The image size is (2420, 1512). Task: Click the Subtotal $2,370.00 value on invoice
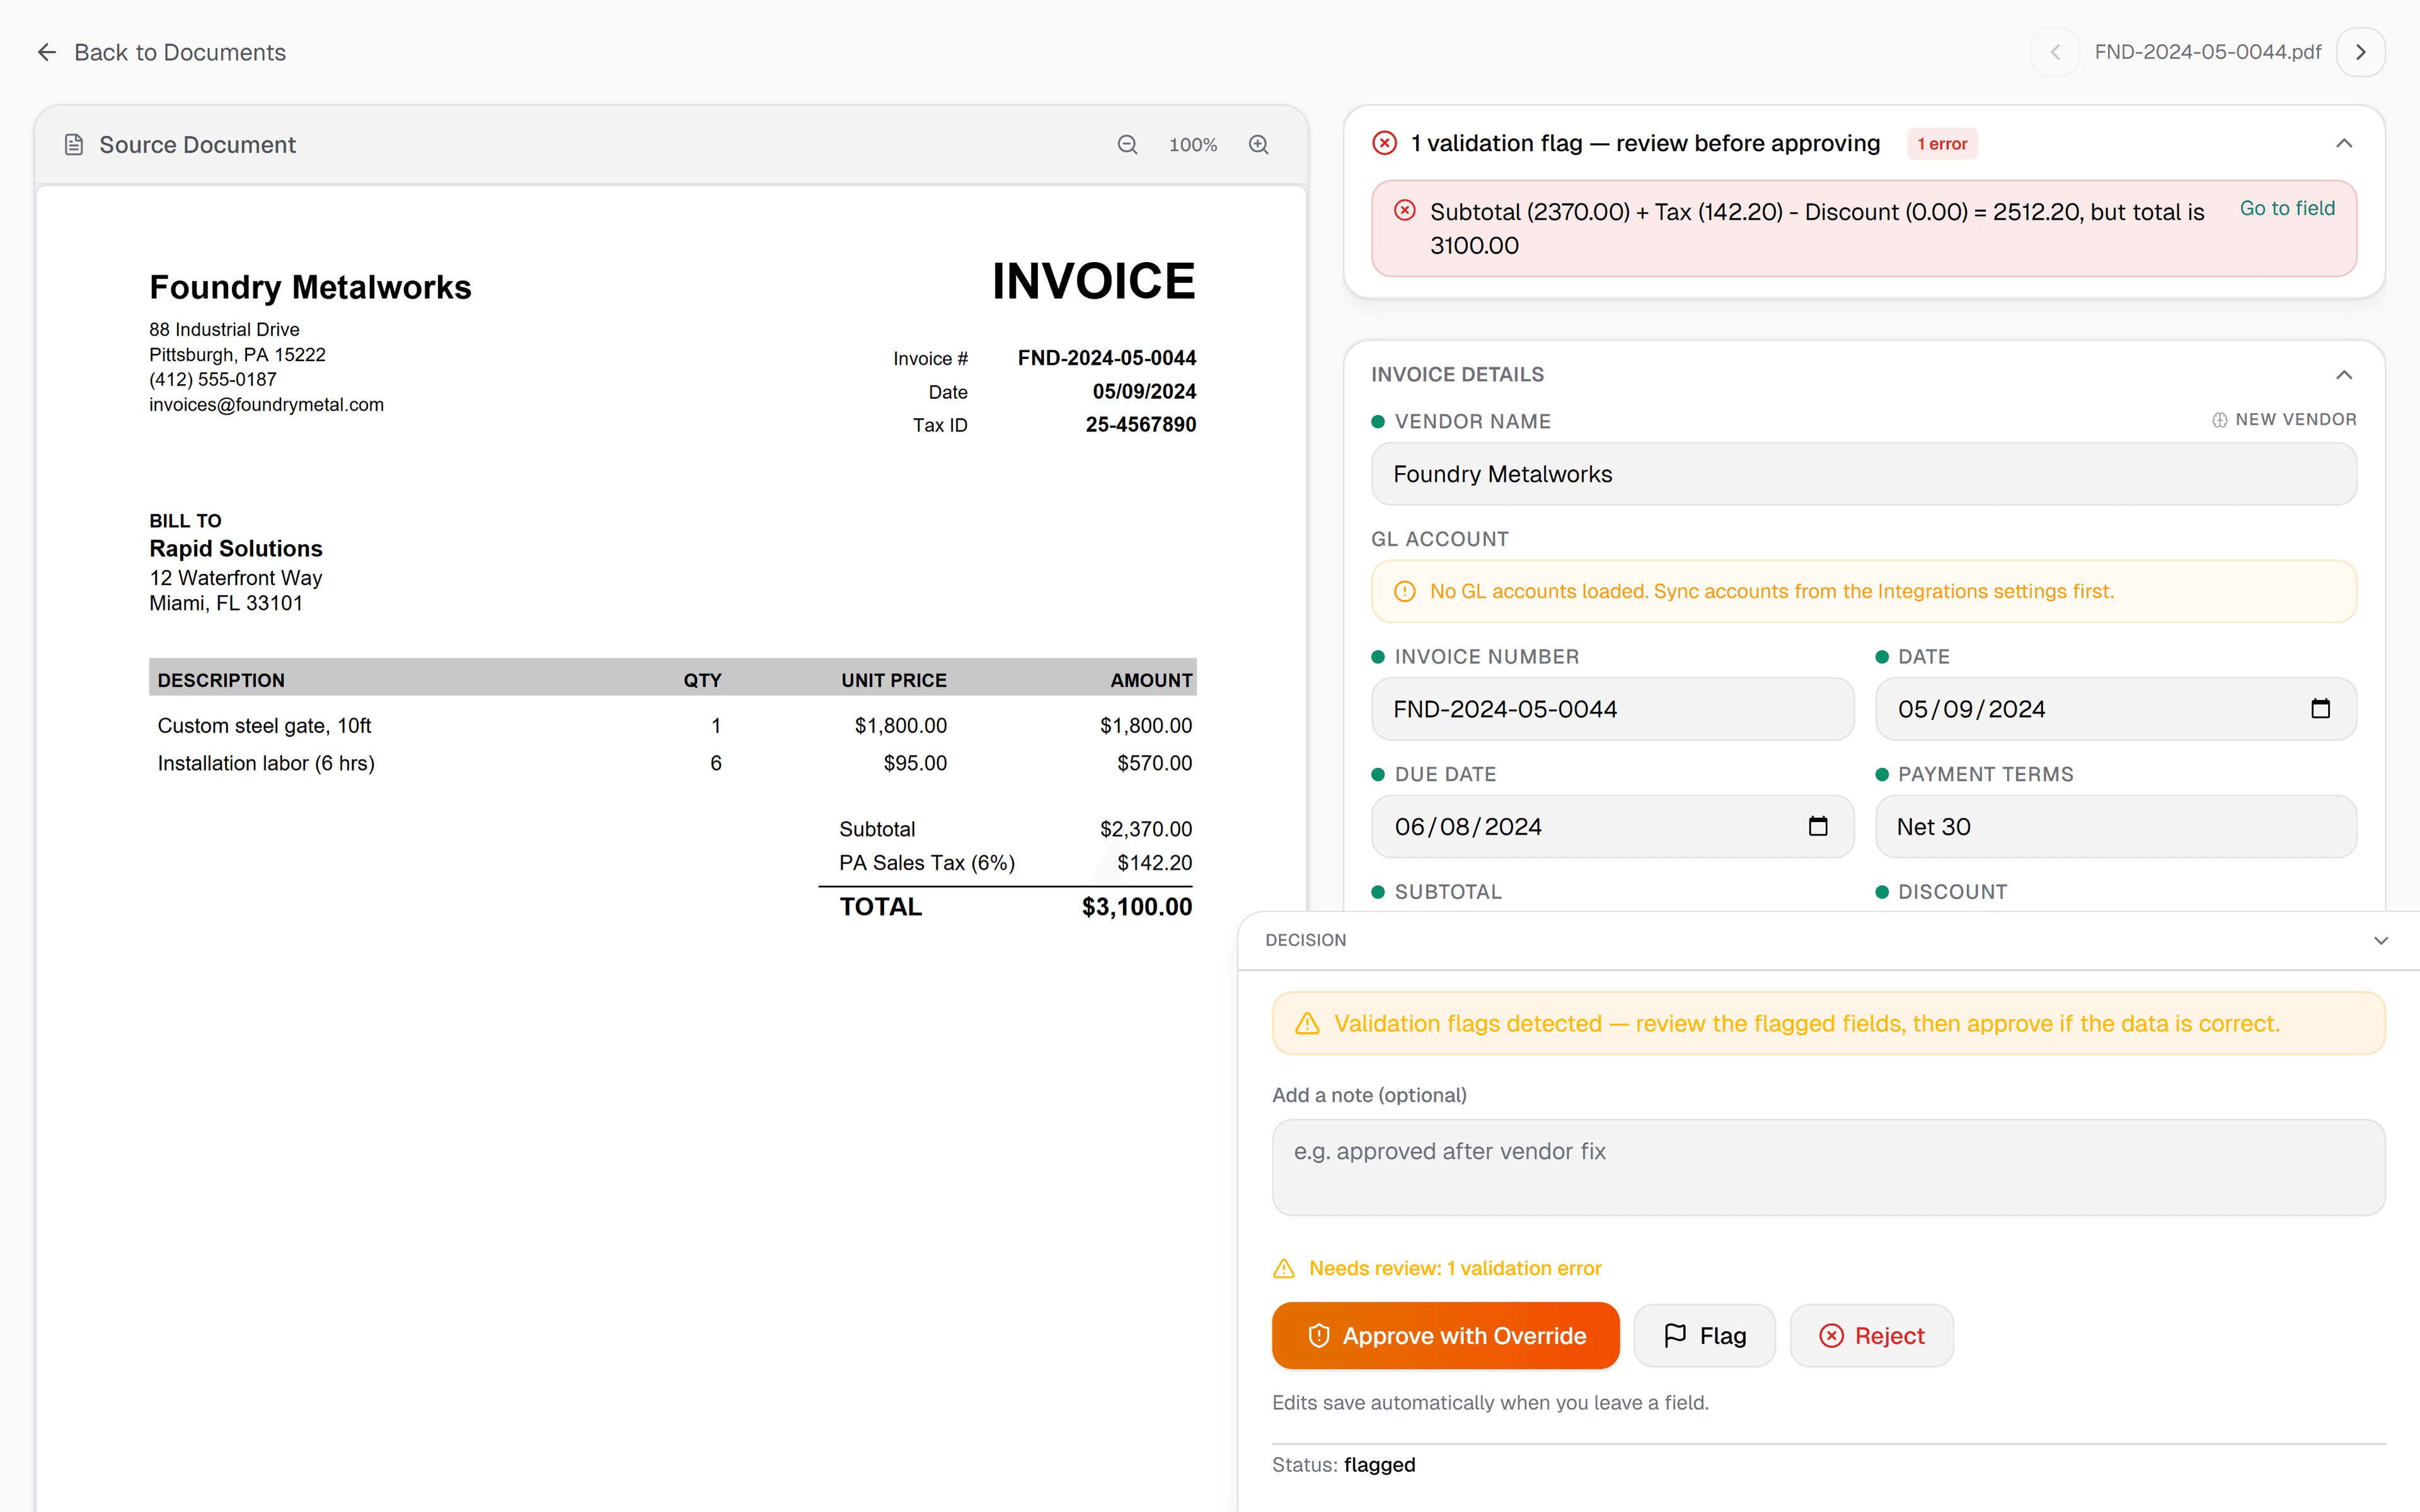pyautogui.click(x=1146, y=830)
